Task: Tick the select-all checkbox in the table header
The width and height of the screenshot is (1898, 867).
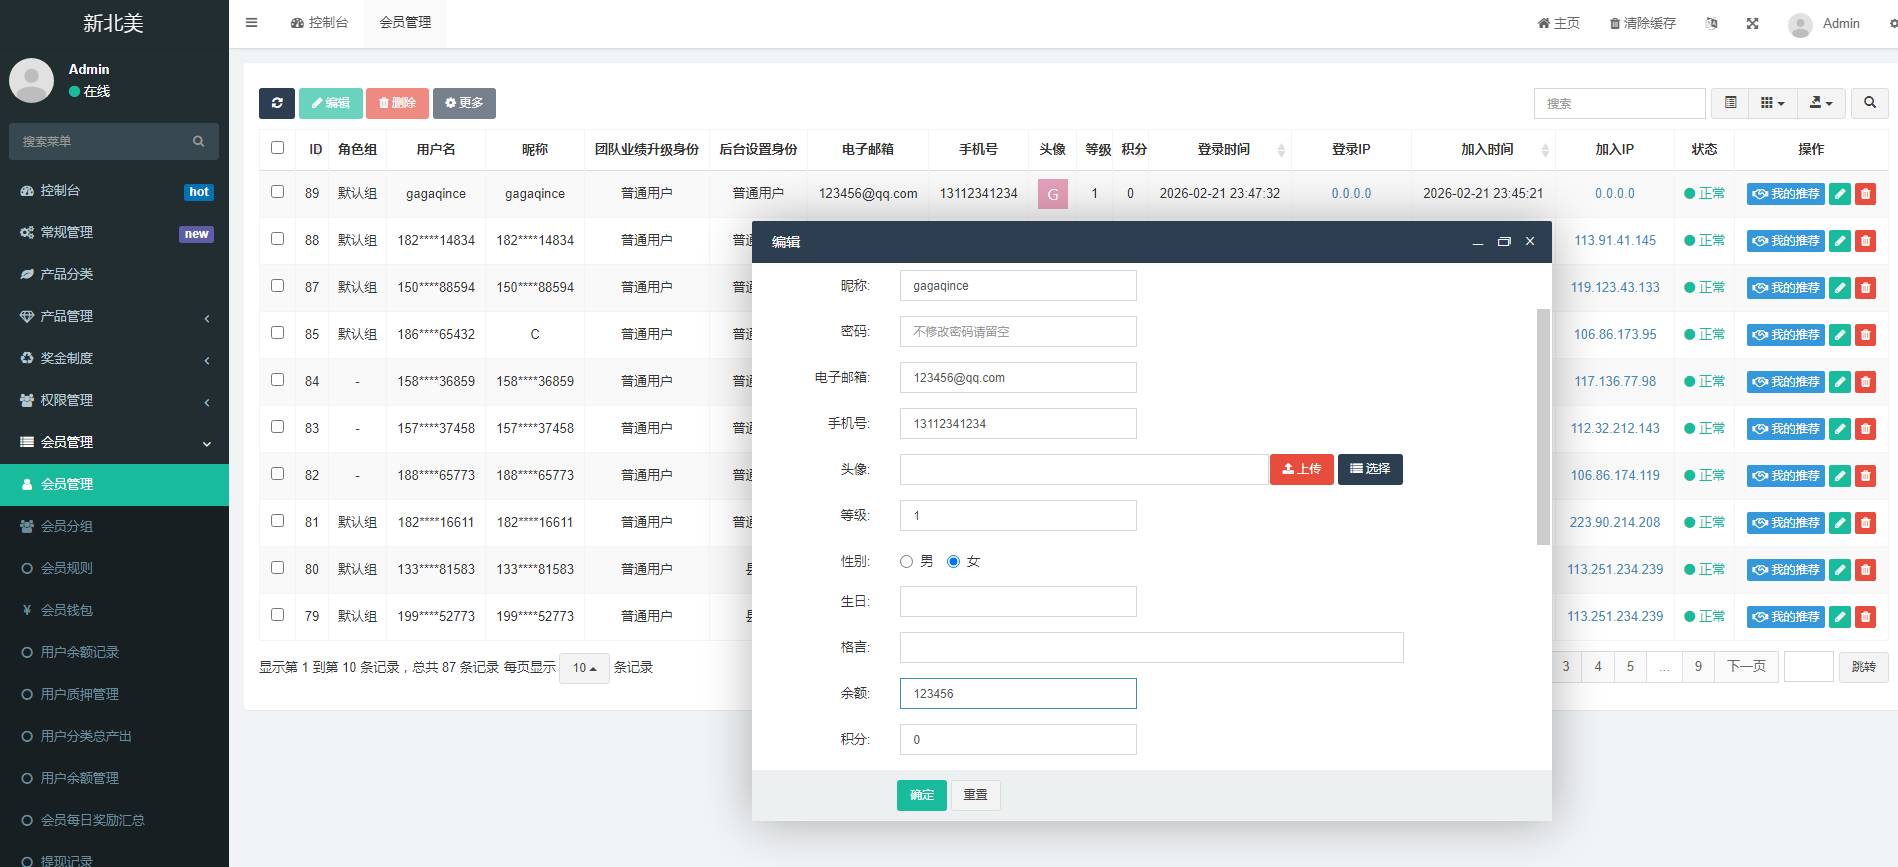Action: click(x=278, y=148)
